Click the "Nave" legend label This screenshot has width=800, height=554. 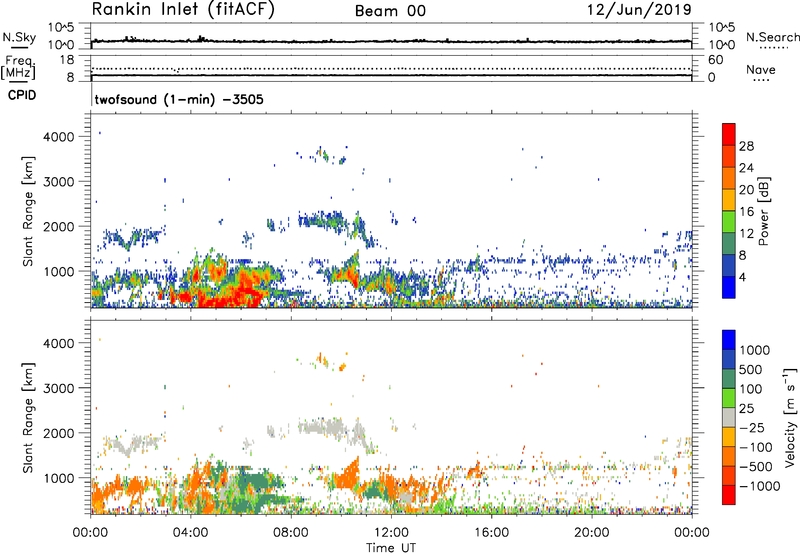tap(761, 70)
